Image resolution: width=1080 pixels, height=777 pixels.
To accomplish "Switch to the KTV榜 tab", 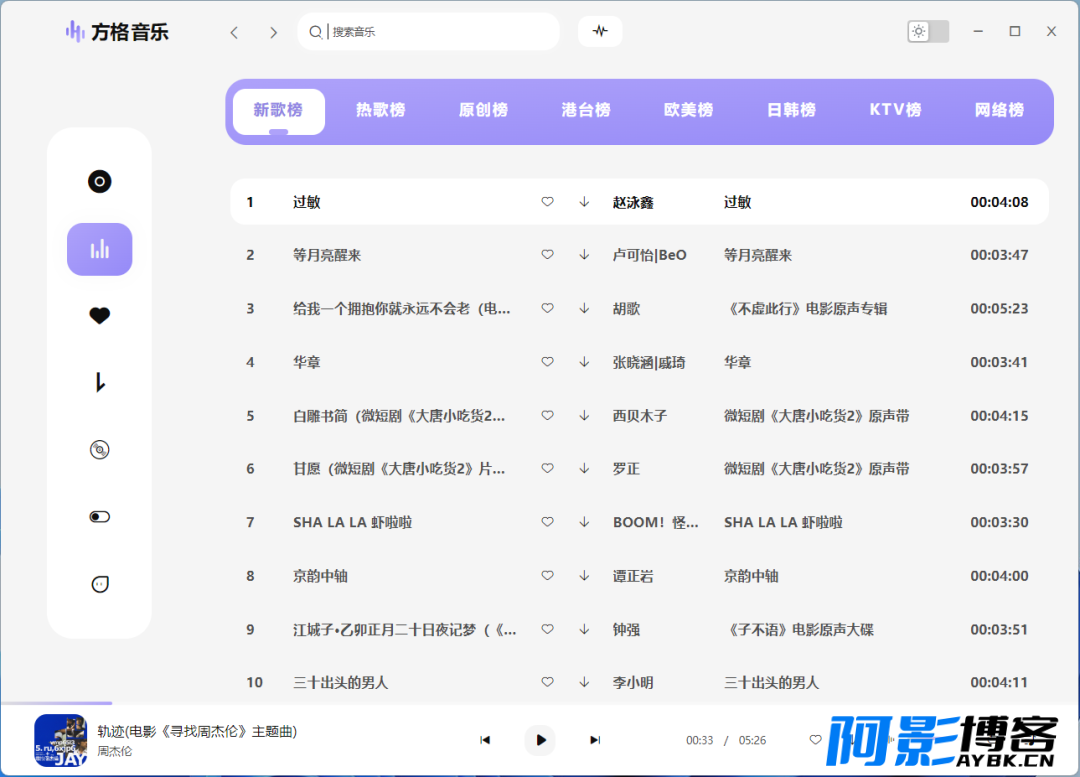I will click(x=895, y=111).
